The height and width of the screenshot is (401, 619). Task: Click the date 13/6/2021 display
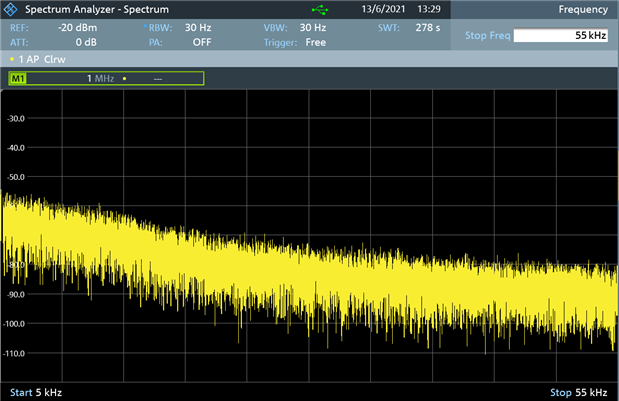click(382, 9)
